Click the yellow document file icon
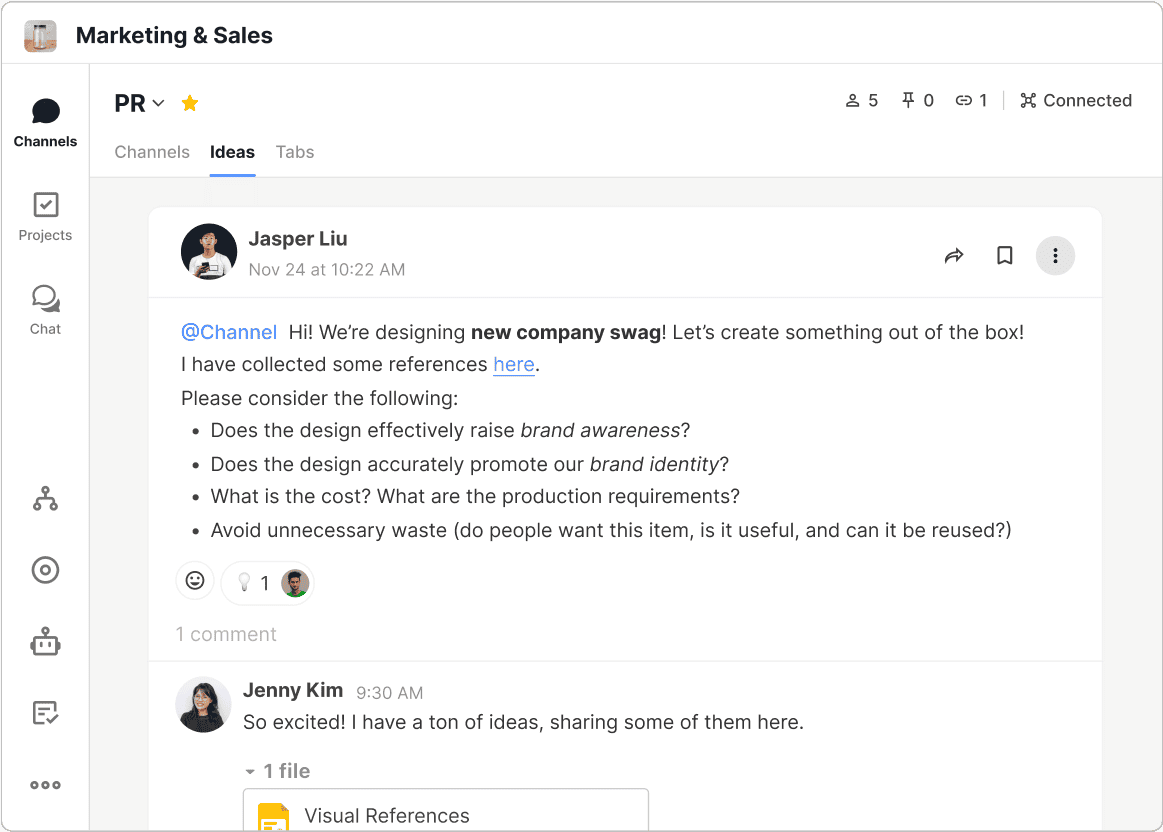Screen dimensions: 1163x832 pos(273,816)
